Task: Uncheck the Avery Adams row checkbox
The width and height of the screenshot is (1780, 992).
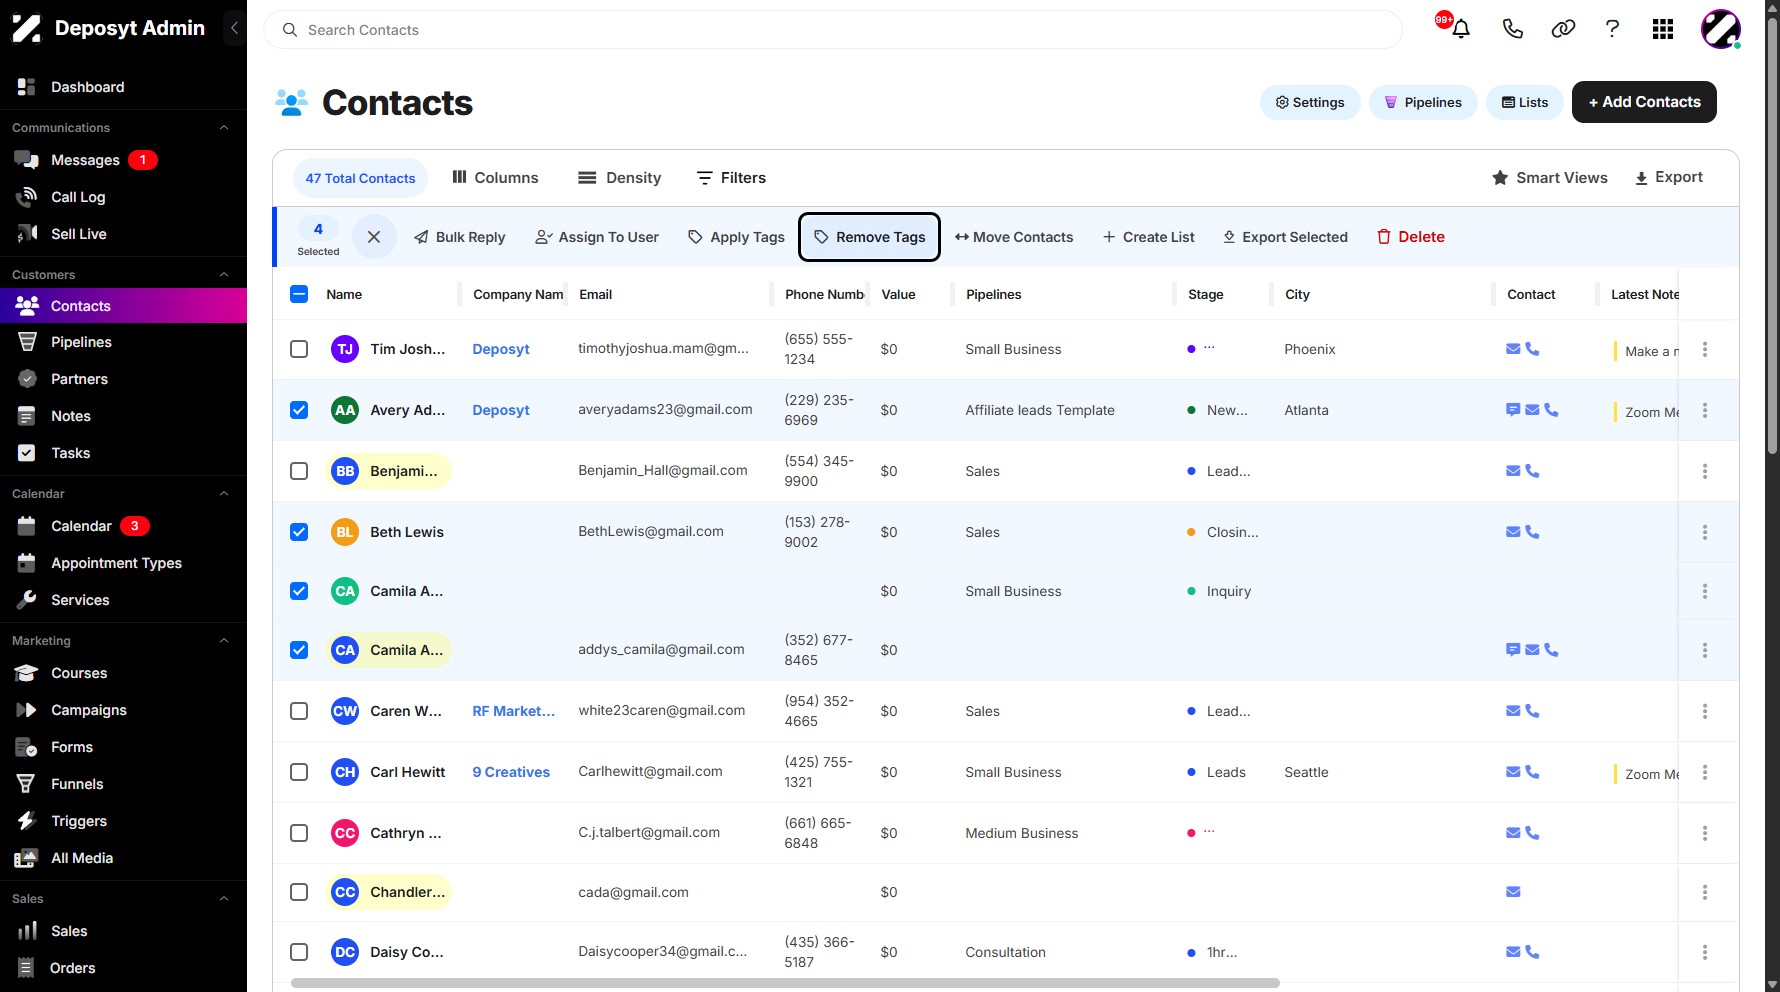Action: [299, 410]
